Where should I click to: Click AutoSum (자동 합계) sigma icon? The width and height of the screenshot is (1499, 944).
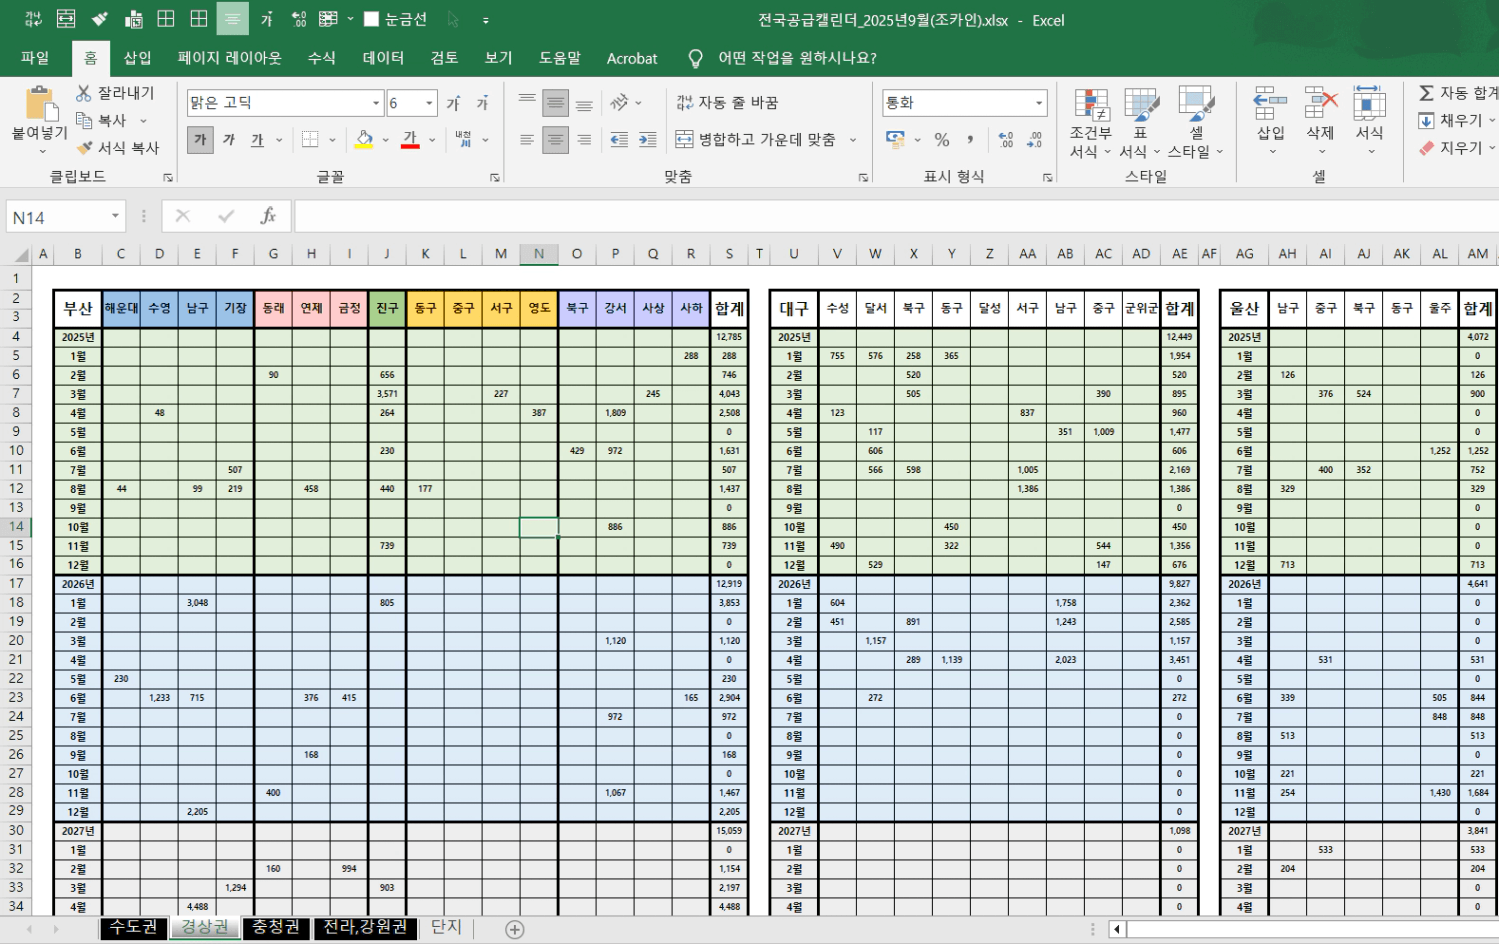pos(1427,93)
